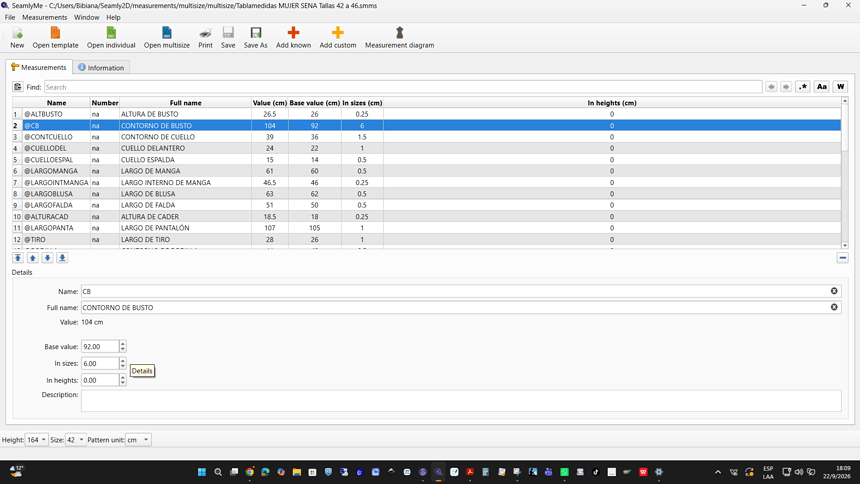Image resolution: width=860 pixels, height=484 pixels.
Task: Add known measurement
Action: click(x=293, y=38)
